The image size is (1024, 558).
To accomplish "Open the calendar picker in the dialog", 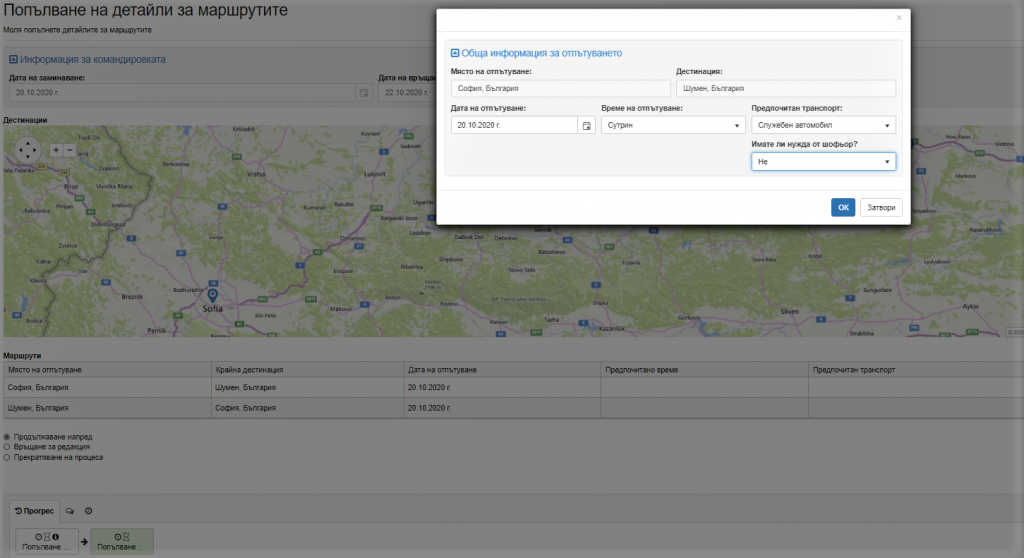I will point(586,125).
